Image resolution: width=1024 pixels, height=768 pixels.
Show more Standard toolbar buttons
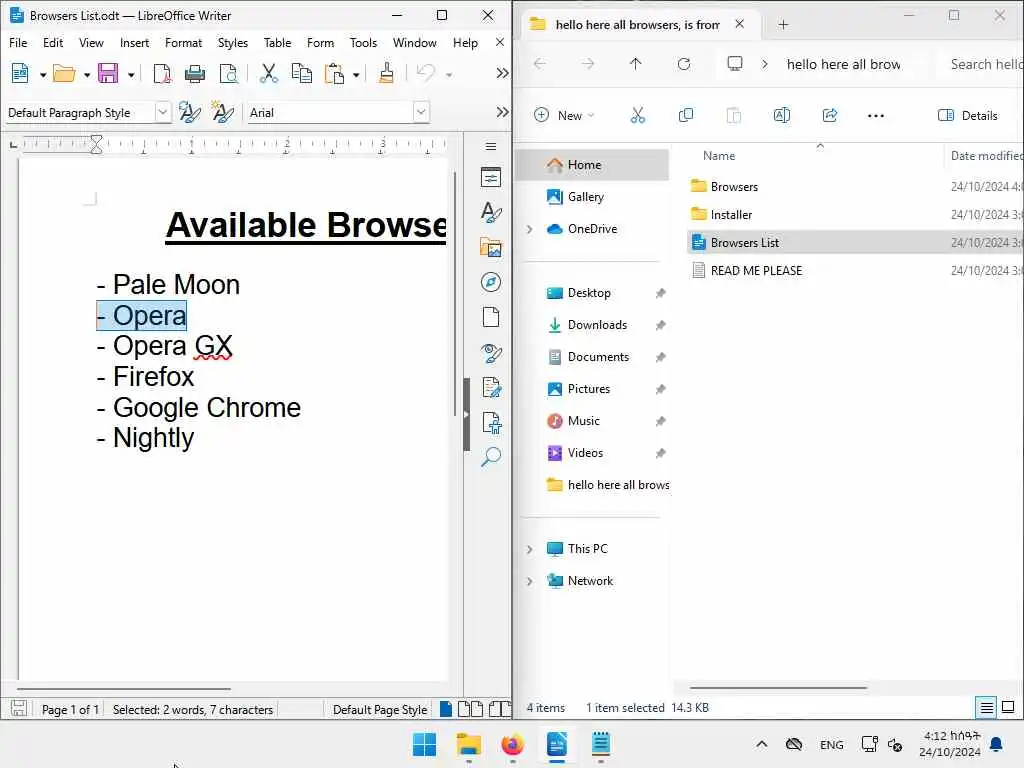tap(502, 73)
